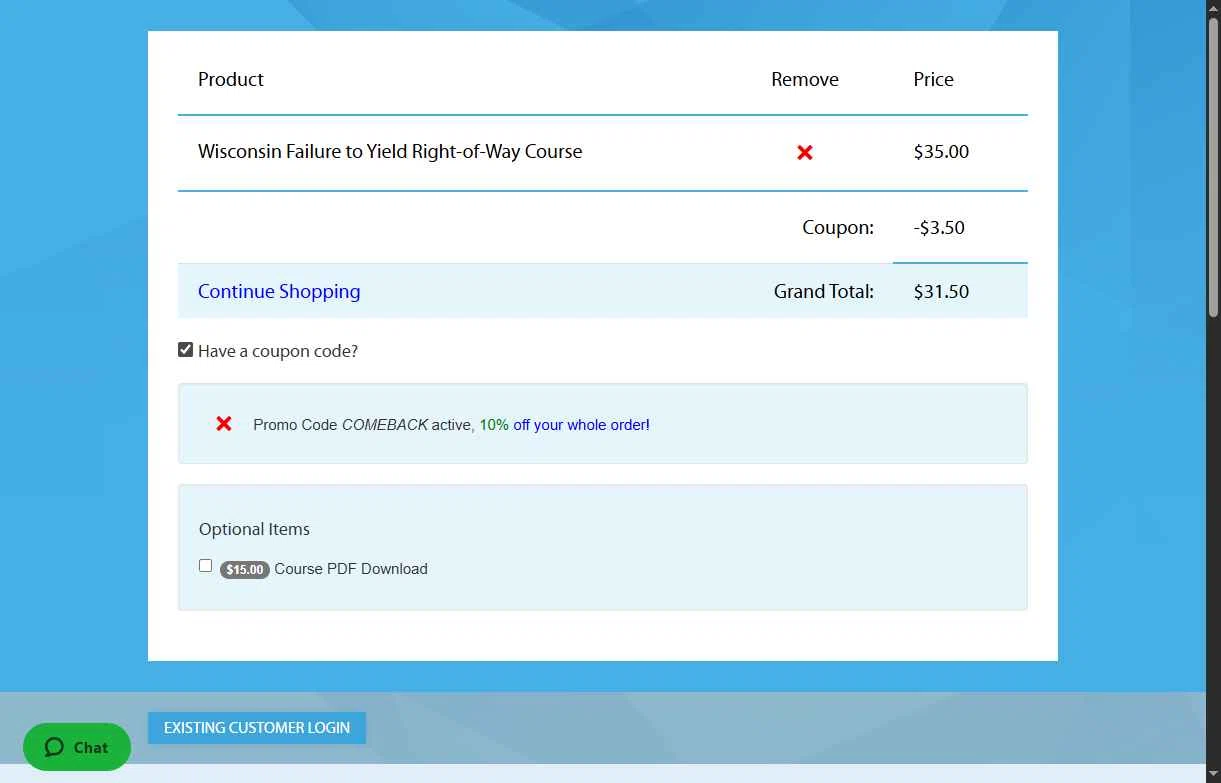This screenshot has height=783, width=1221.
Task: Click the Product column header
Action: pyautogui.click(x=231, y=79)
